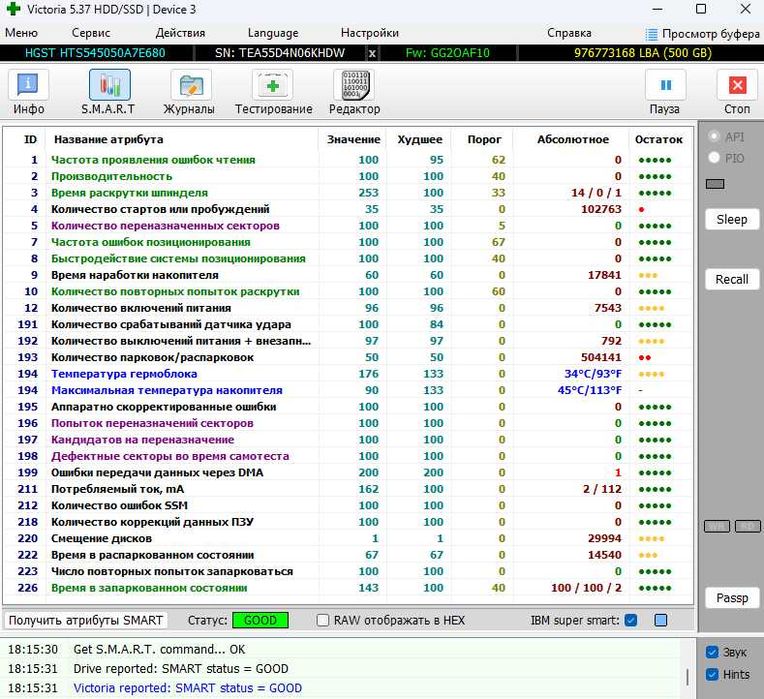Click the Sleep button
Image resolution: width=764 pixels, height=699 pixels.
click(732, 219)
